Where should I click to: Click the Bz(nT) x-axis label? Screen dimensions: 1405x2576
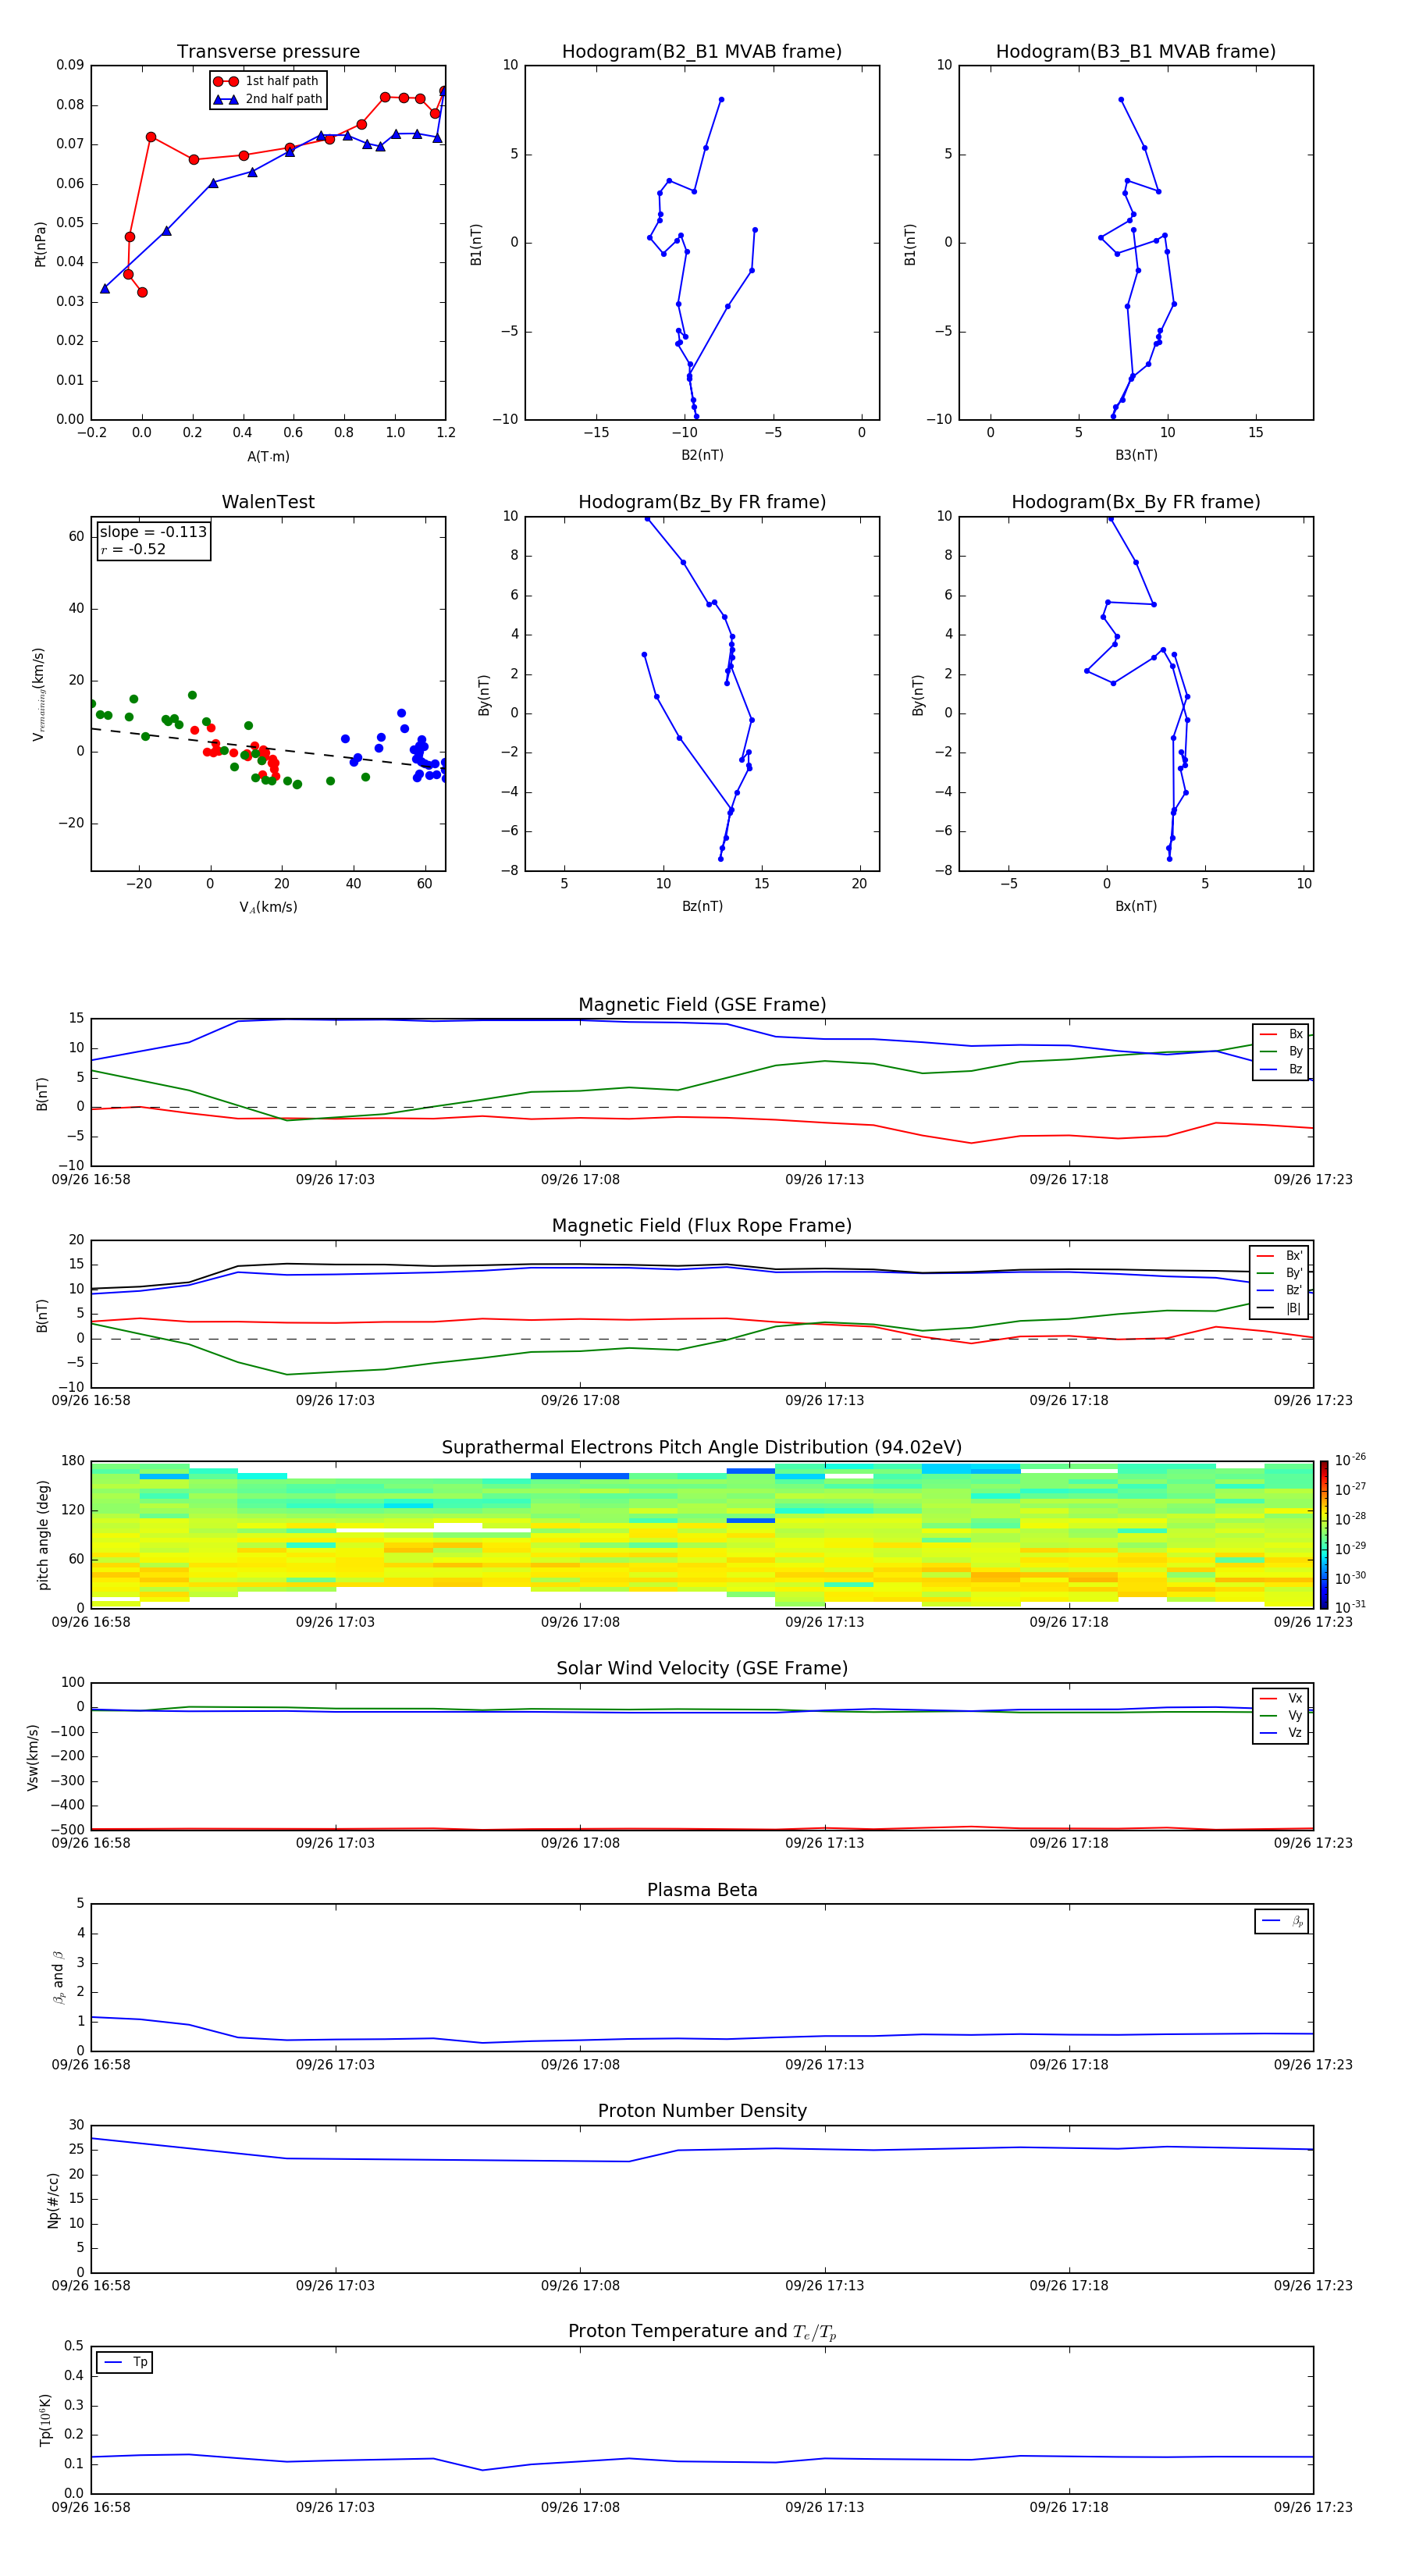click(x=702, y=906)
